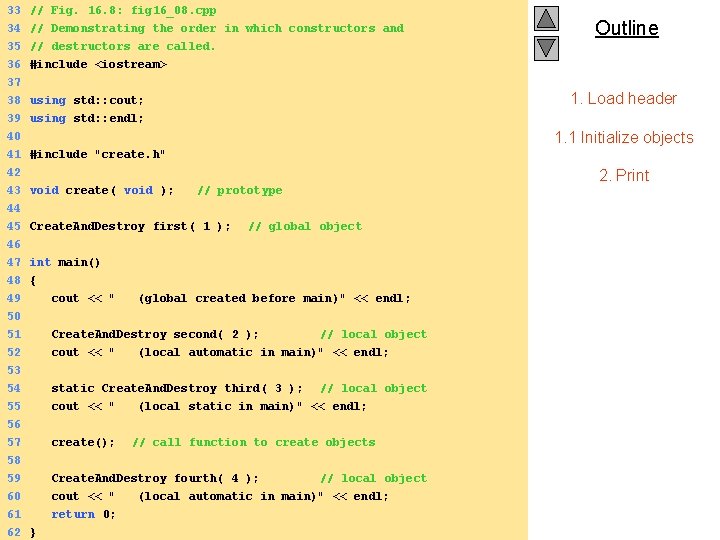Image resolution: width=720 pixels, height=540 pixels.
Task: Click the 'int main()' line
Action: (65, 262)
